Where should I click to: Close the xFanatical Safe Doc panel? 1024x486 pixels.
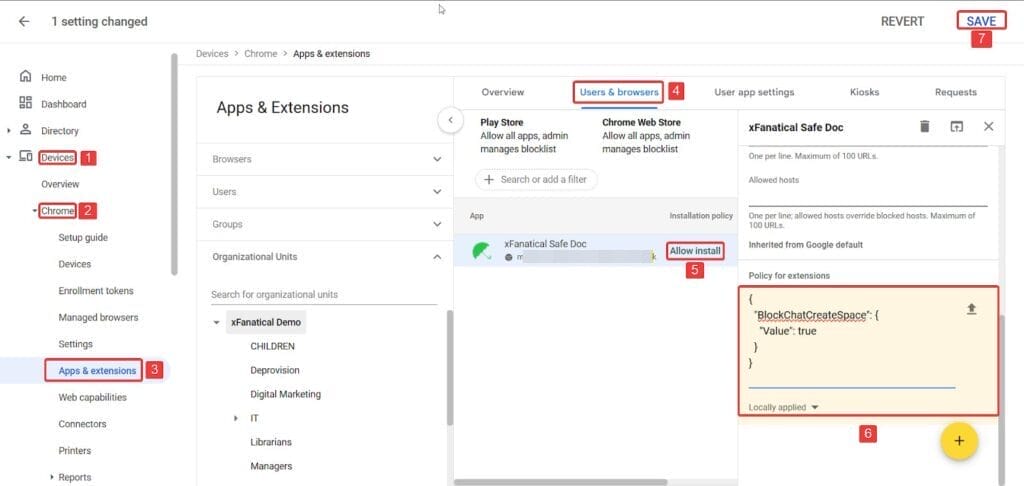[x=988, y=127]
